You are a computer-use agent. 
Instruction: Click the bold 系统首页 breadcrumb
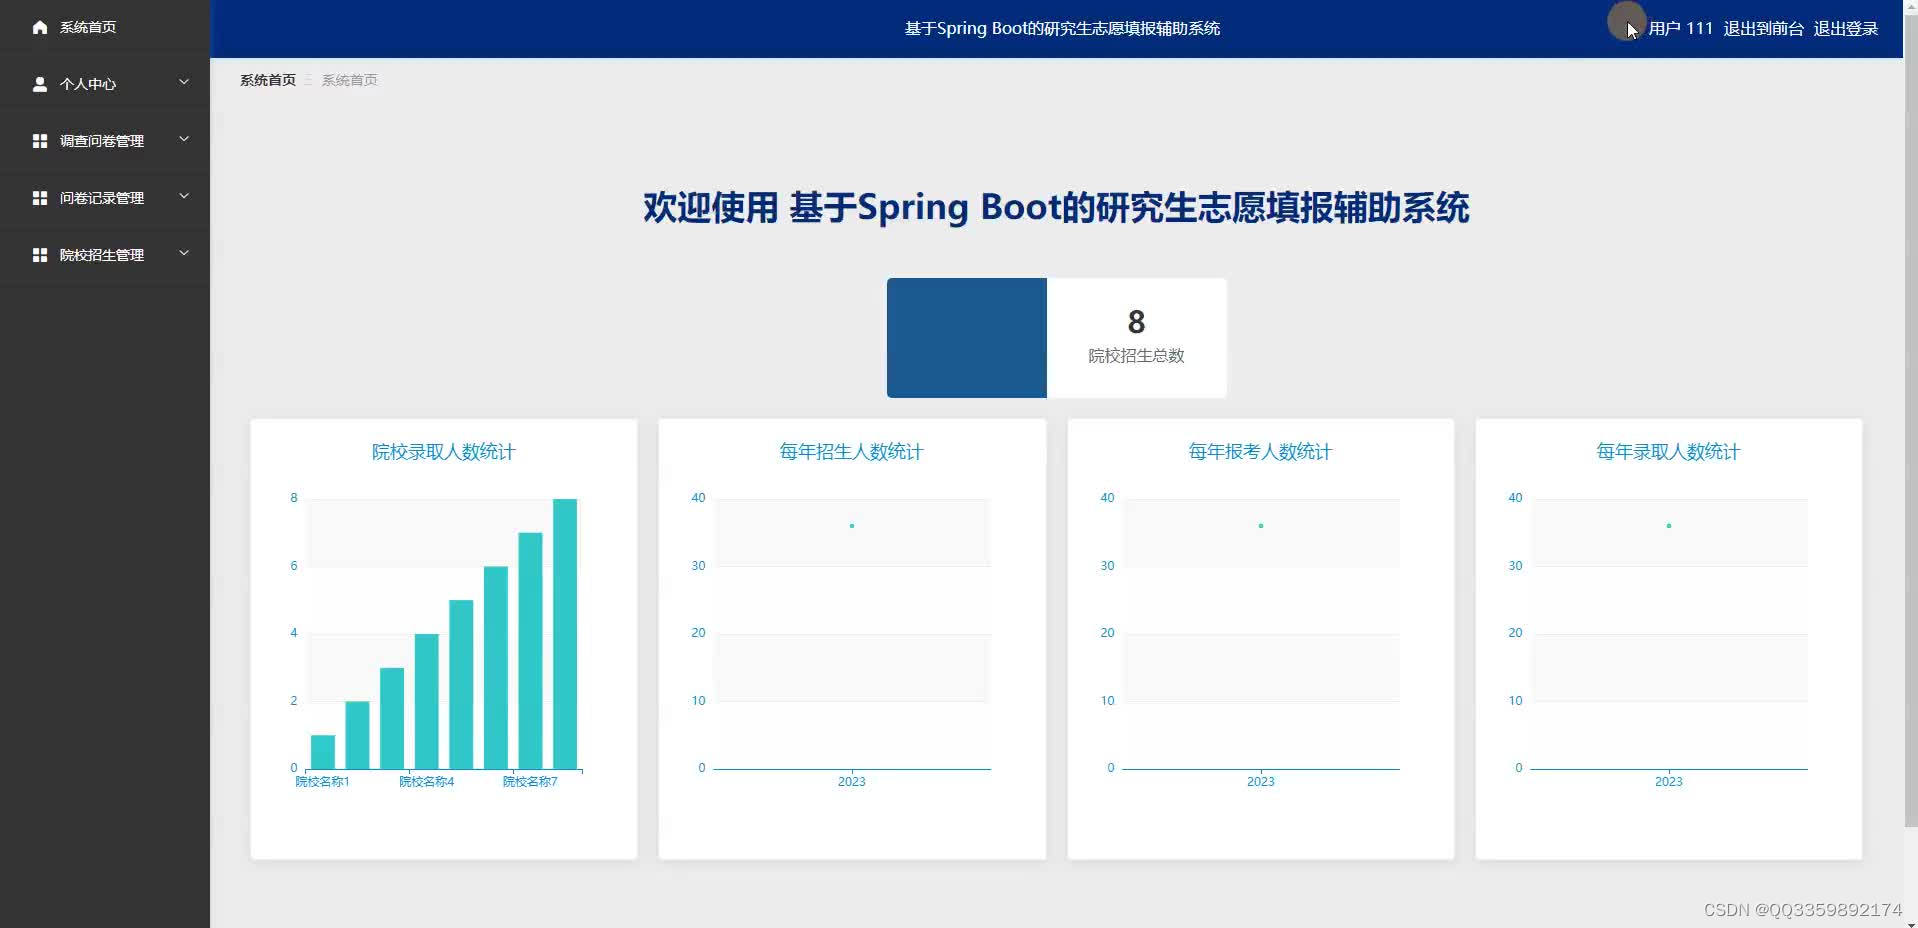pos(268,80)
